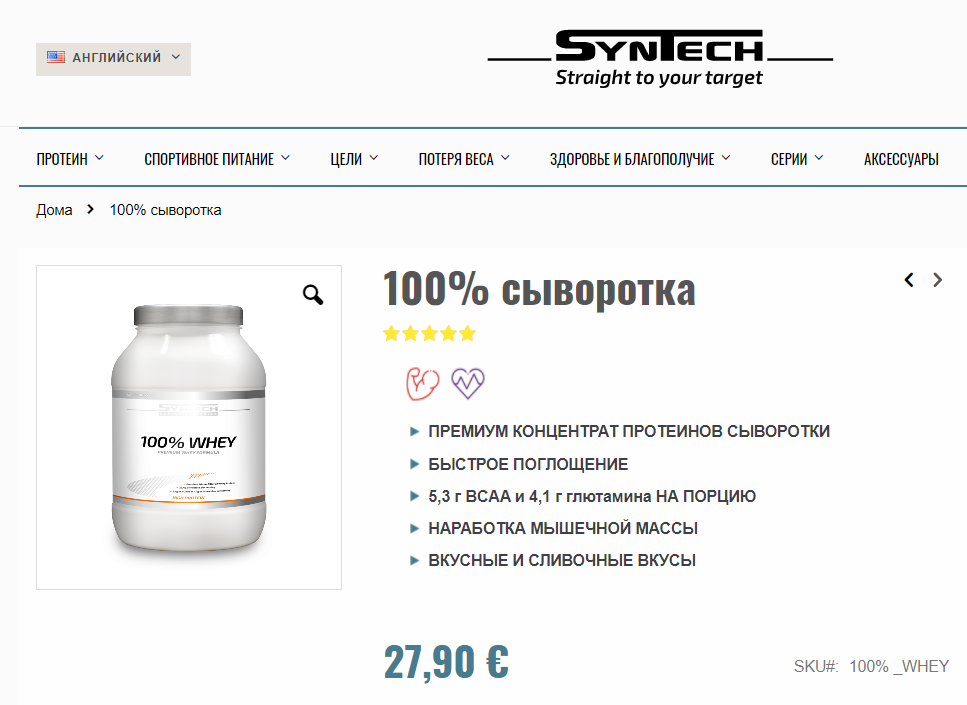The image size is (967, 705).
Task: Go to the previous product arrow
Action: [909, 280]
